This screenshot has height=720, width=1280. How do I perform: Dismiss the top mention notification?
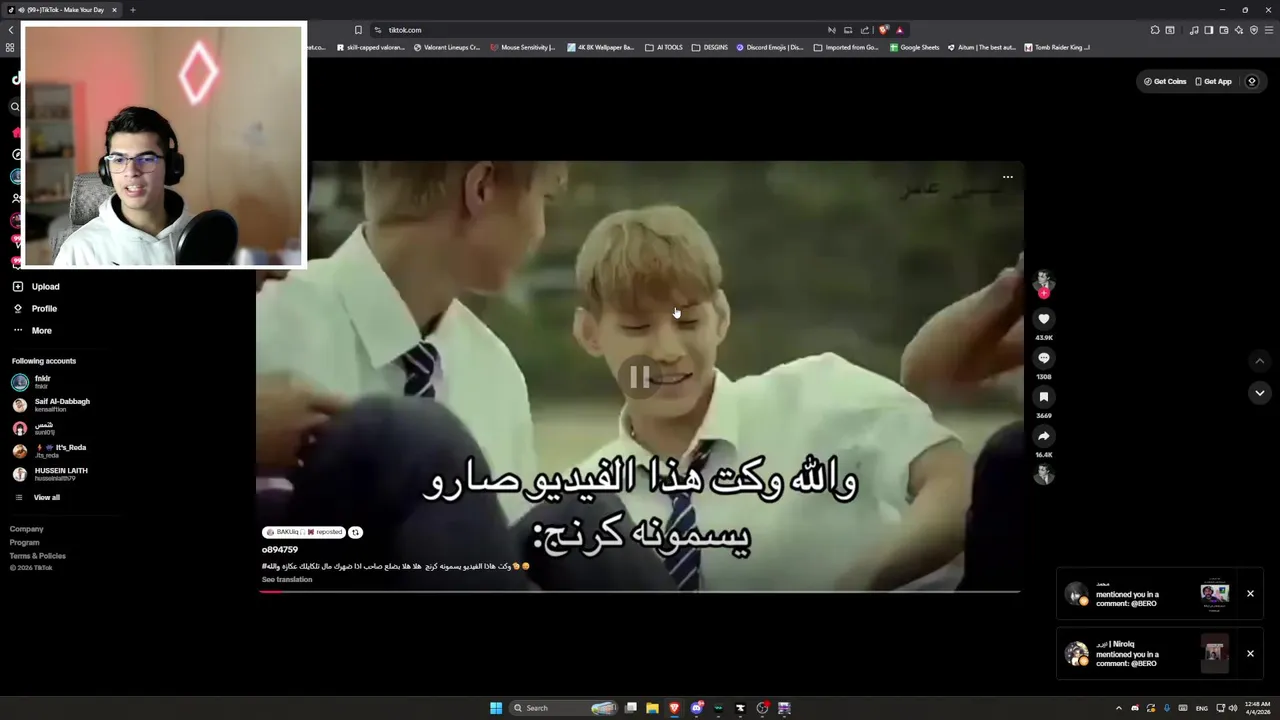pyautogui.click(x=1250, y=593)
